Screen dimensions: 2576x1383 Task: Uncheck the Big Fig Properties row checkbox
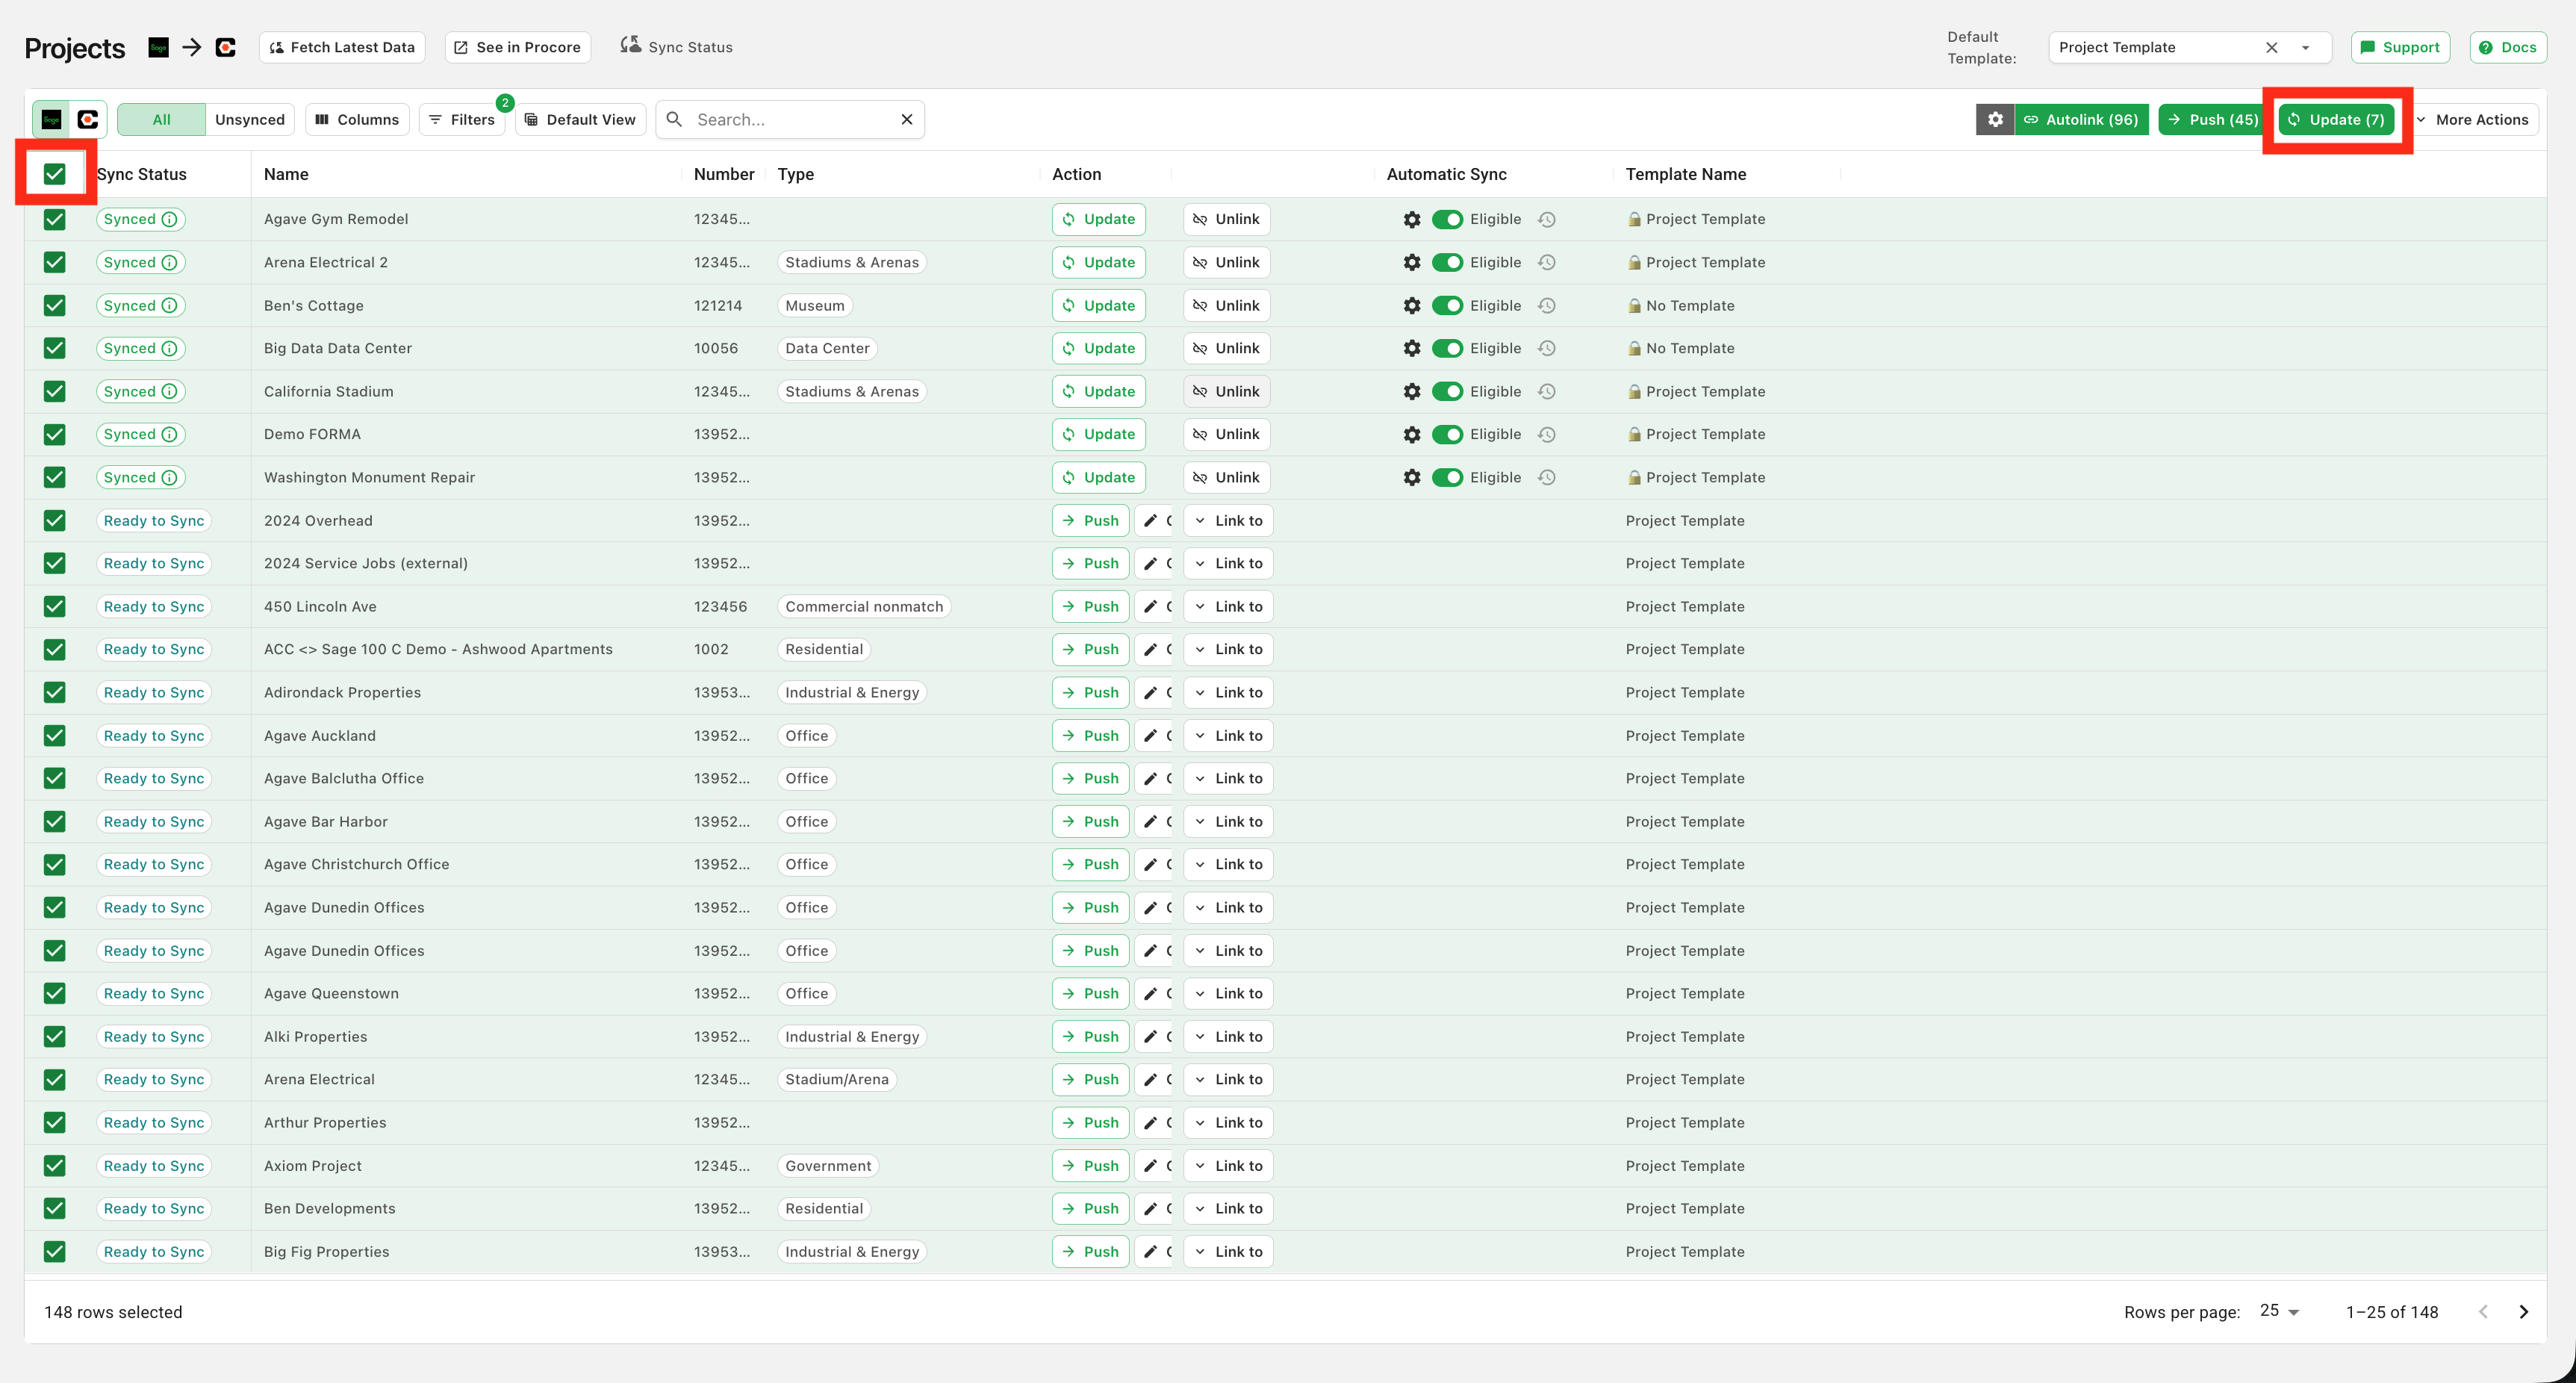pyautogui.click(x=55, y=1252)
